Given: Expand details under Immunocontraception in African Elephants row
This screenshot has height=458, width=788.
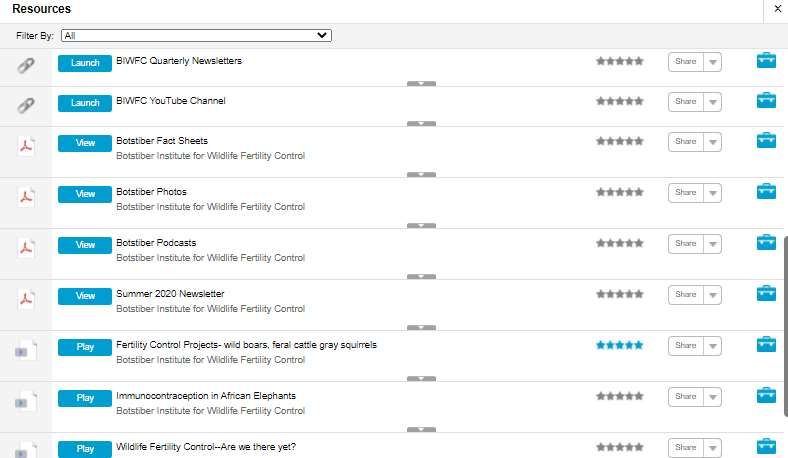Looking at the screenshot, I should (421, 429).
